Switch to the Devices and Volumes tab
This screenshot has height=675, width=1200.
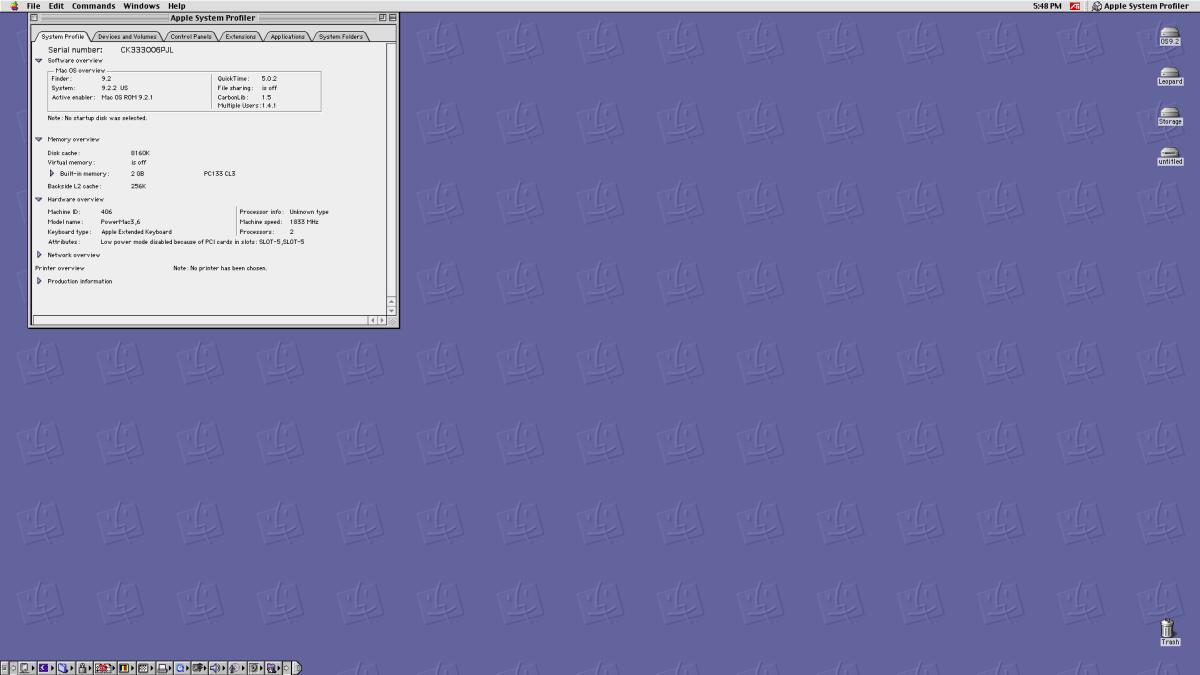click(127, 37)
